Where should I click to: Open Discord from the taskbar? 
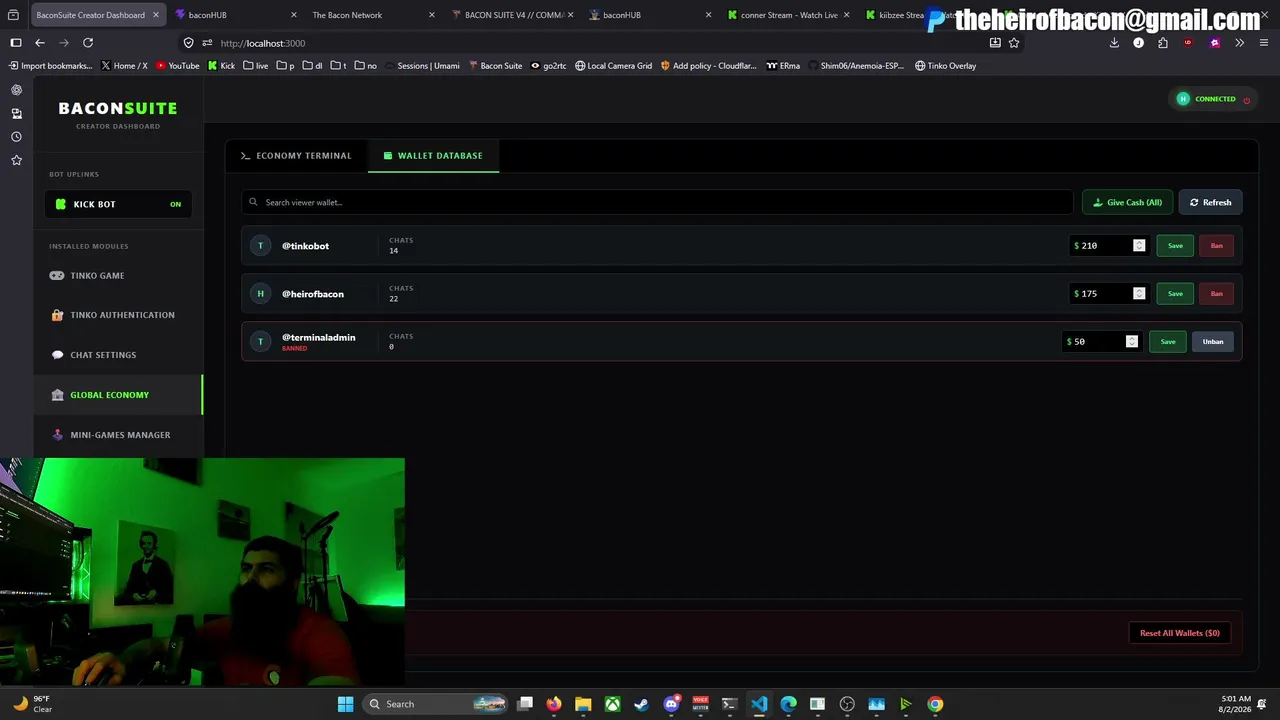(x=671, y=704)
